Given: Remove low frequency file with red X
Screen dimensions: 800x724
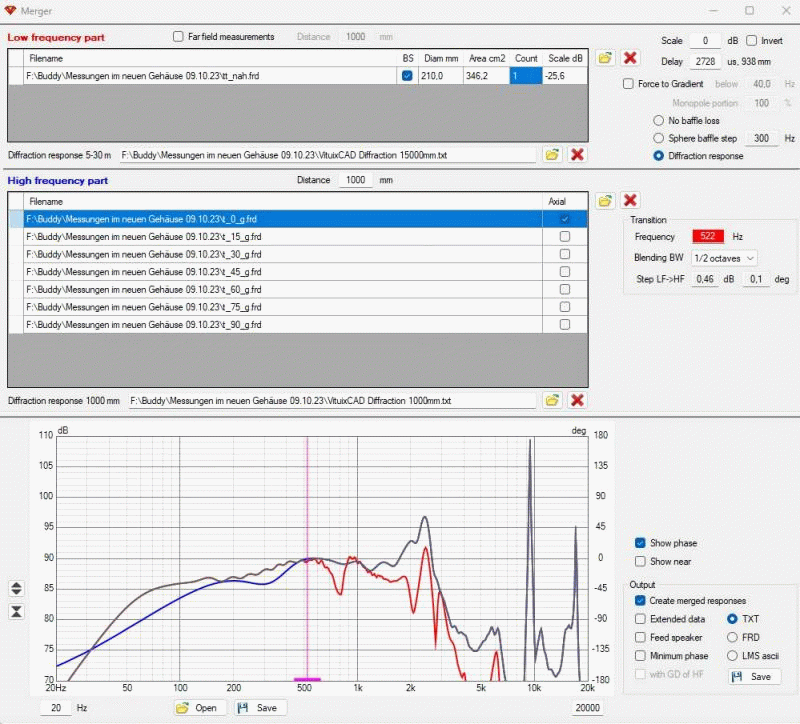Looking at the screenshot, I should pos(630,58).
